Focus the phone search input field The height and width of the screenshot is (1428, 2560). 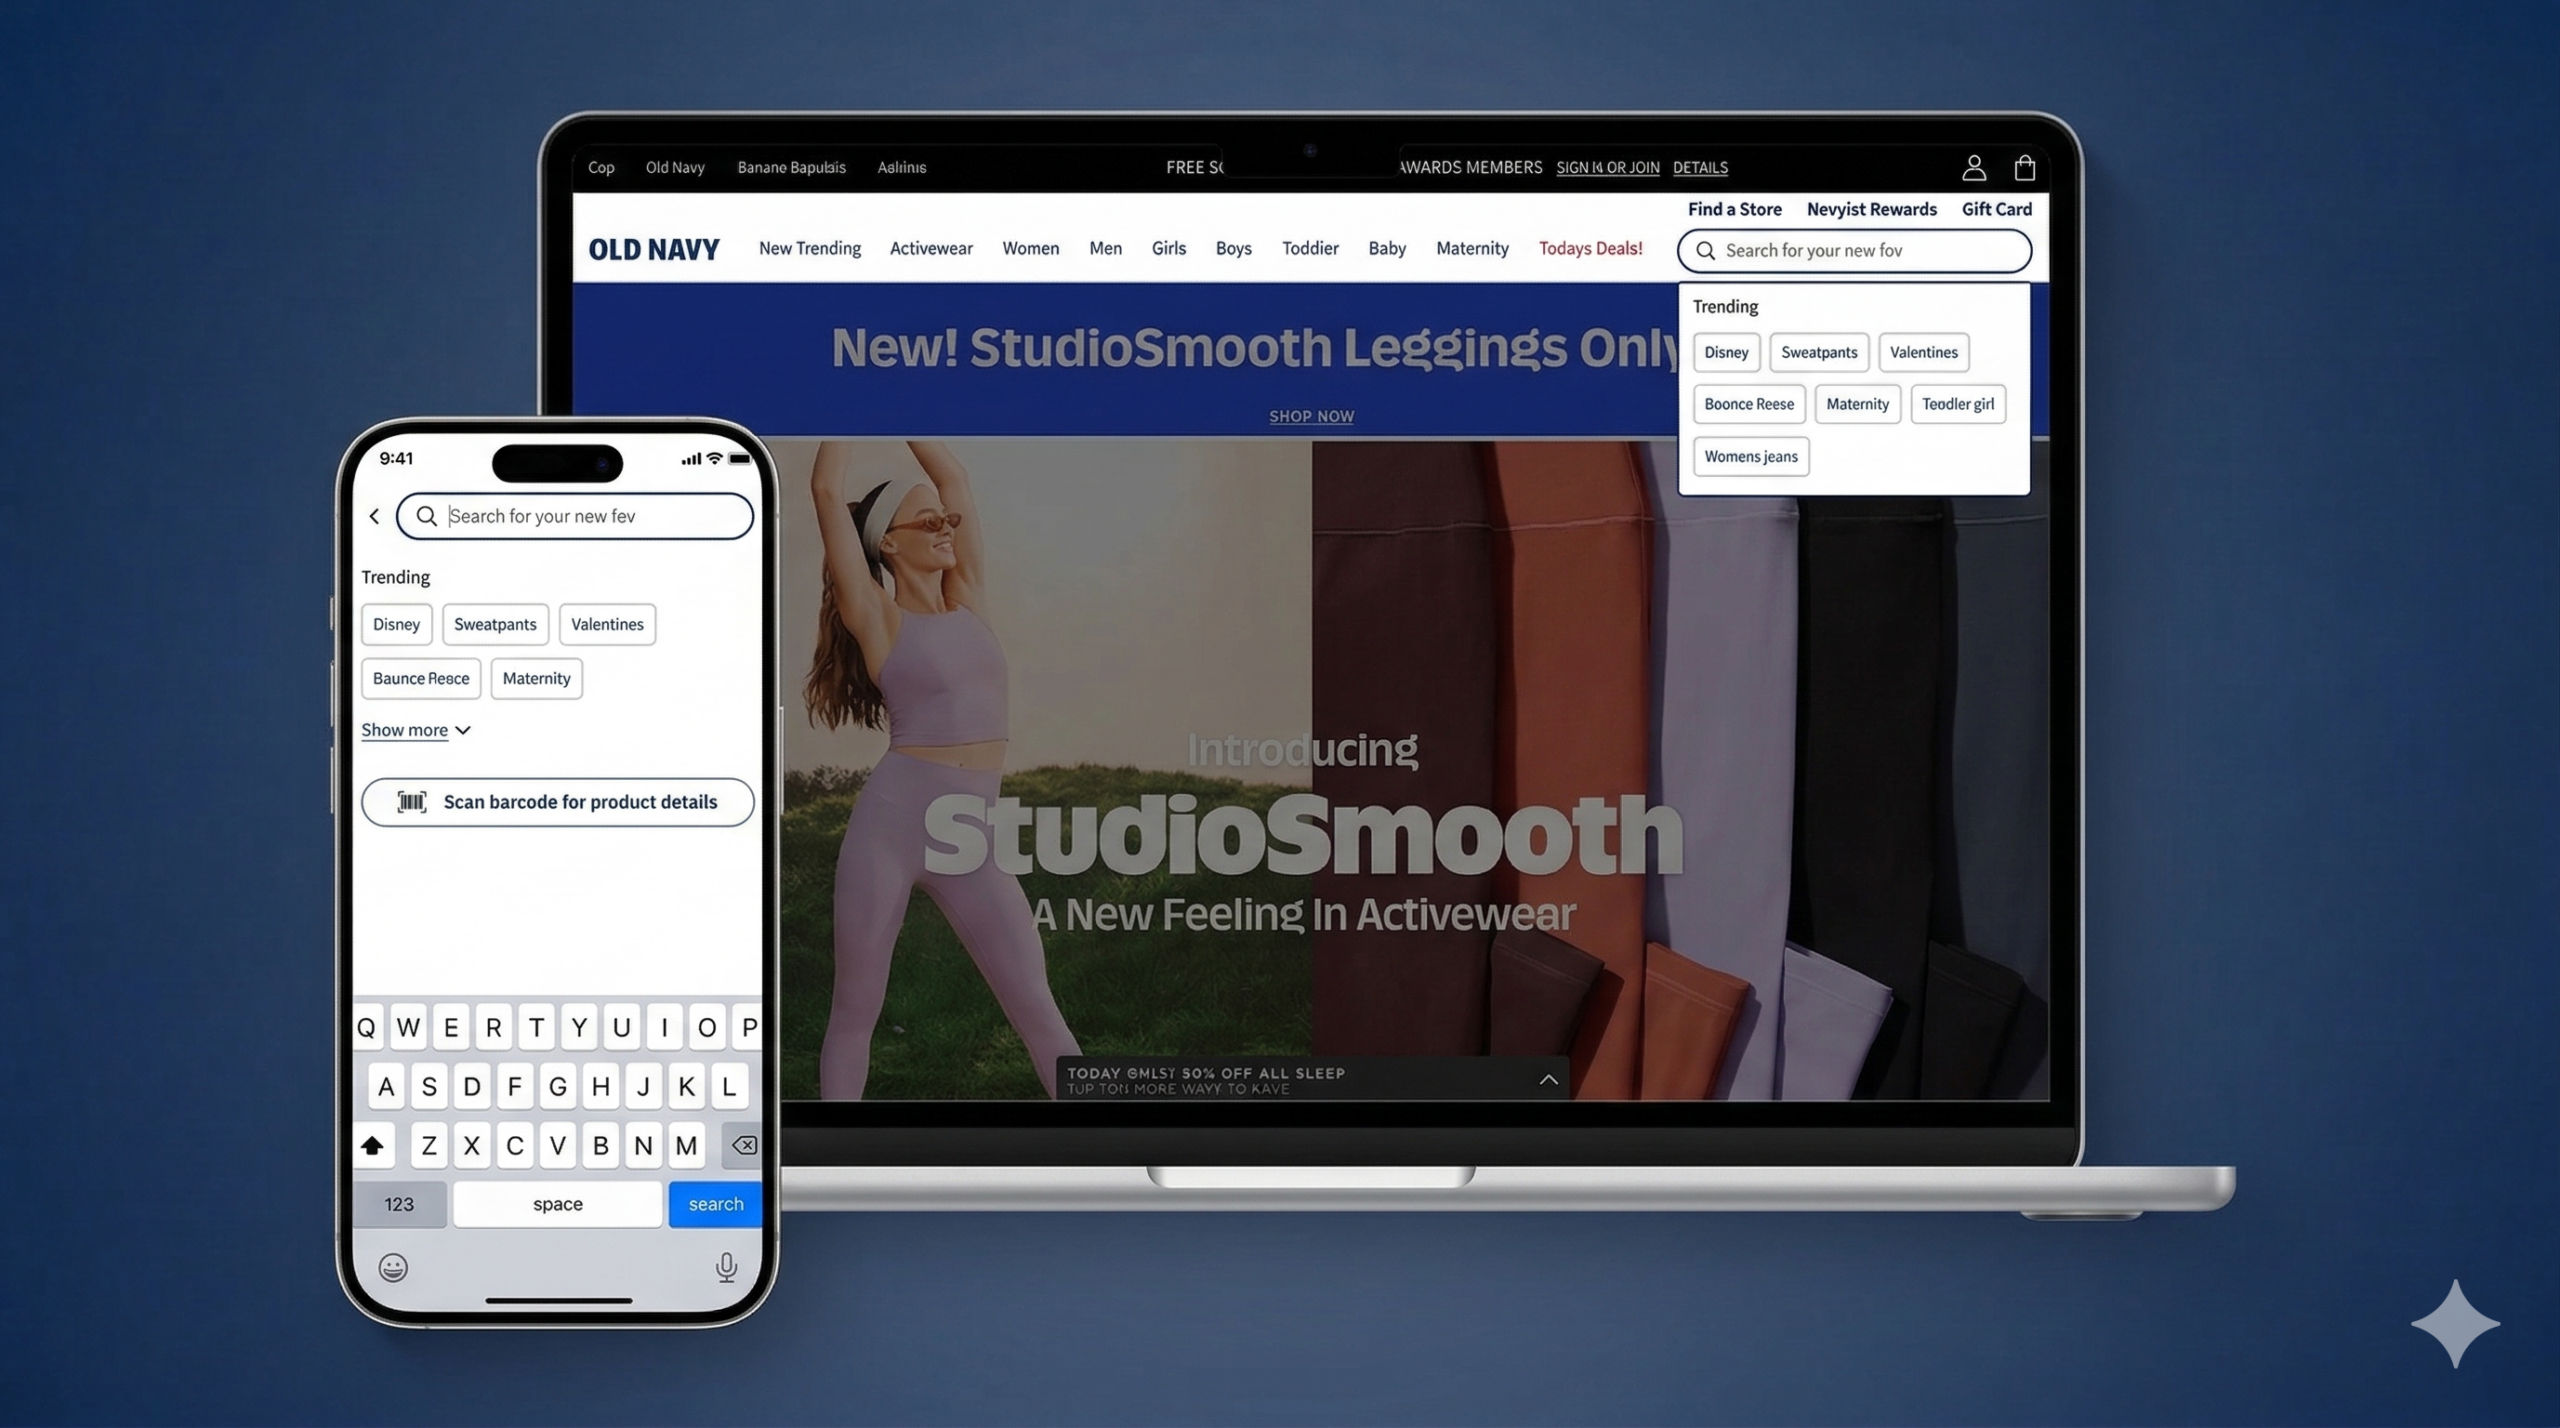(590, 516)
